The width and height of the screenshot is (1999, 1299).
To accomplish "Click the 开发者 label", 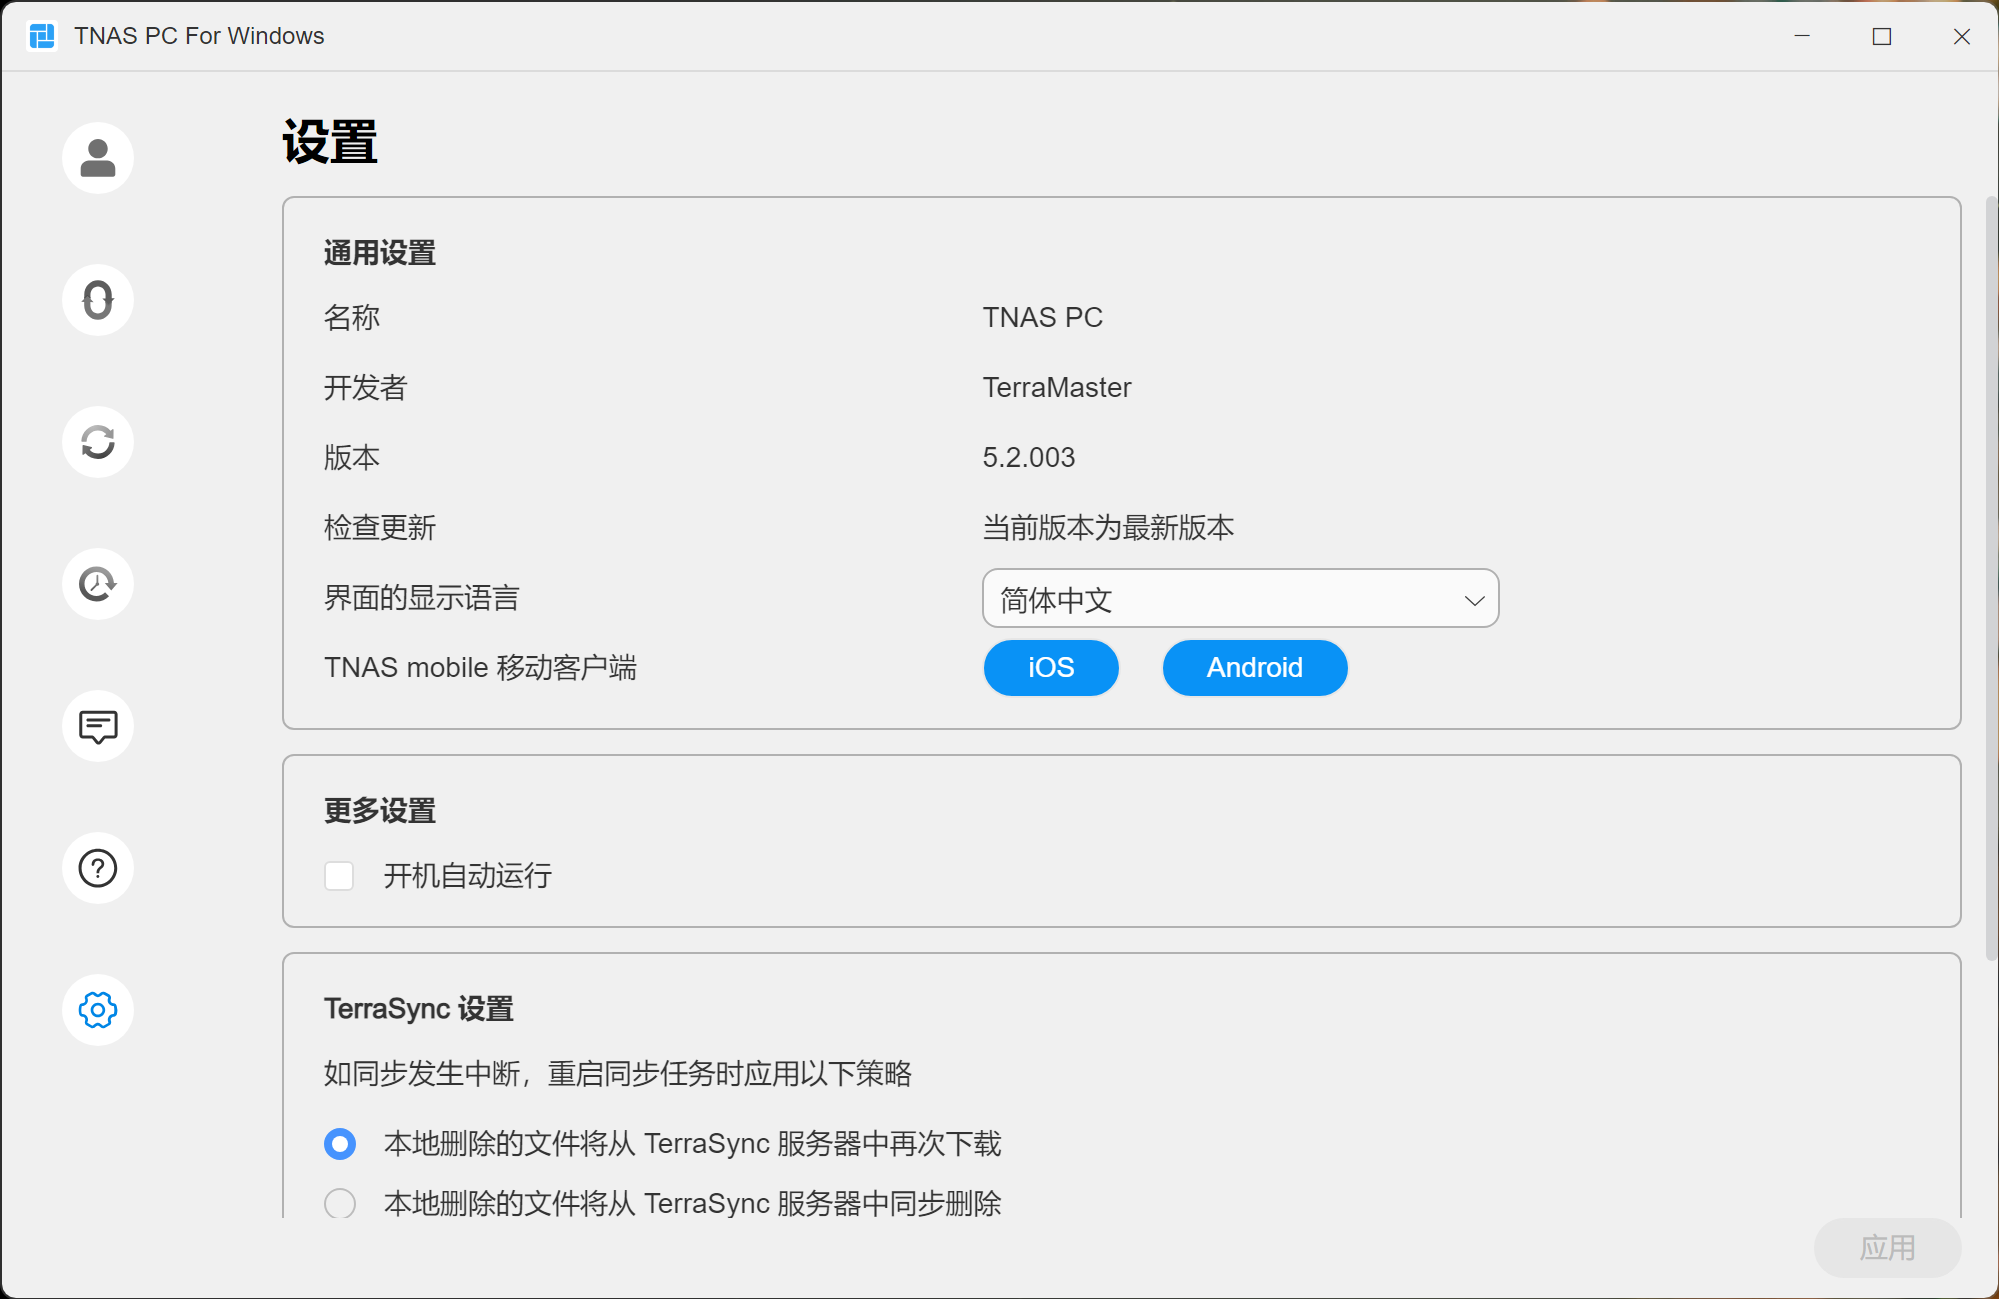I will (366, 387).
